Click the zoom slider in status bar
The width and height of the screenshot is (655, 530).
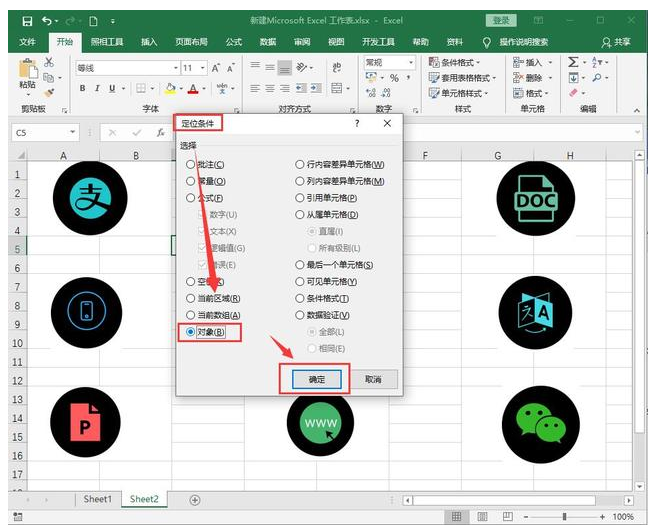coord(563,517)
